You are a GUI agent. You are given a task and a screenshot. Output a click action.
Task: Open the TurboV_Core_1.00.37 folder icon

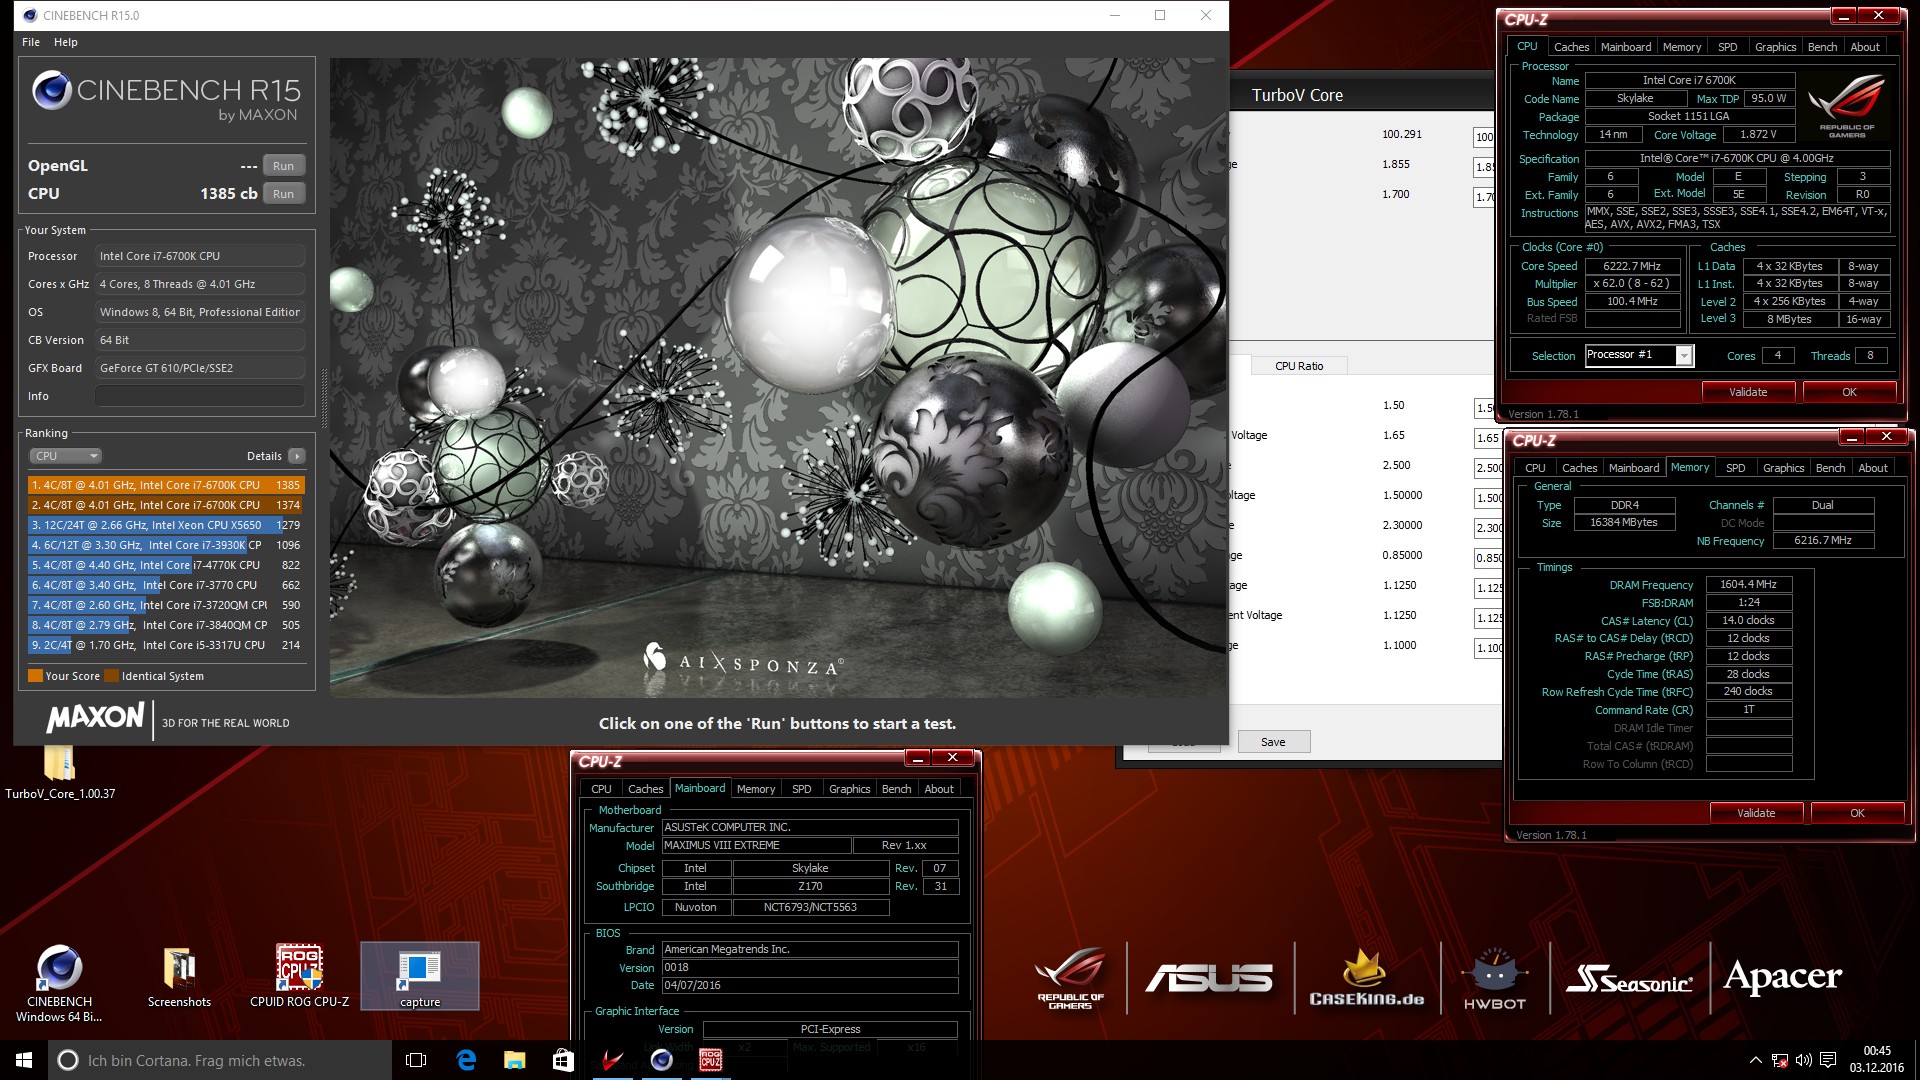pos(60,772)
